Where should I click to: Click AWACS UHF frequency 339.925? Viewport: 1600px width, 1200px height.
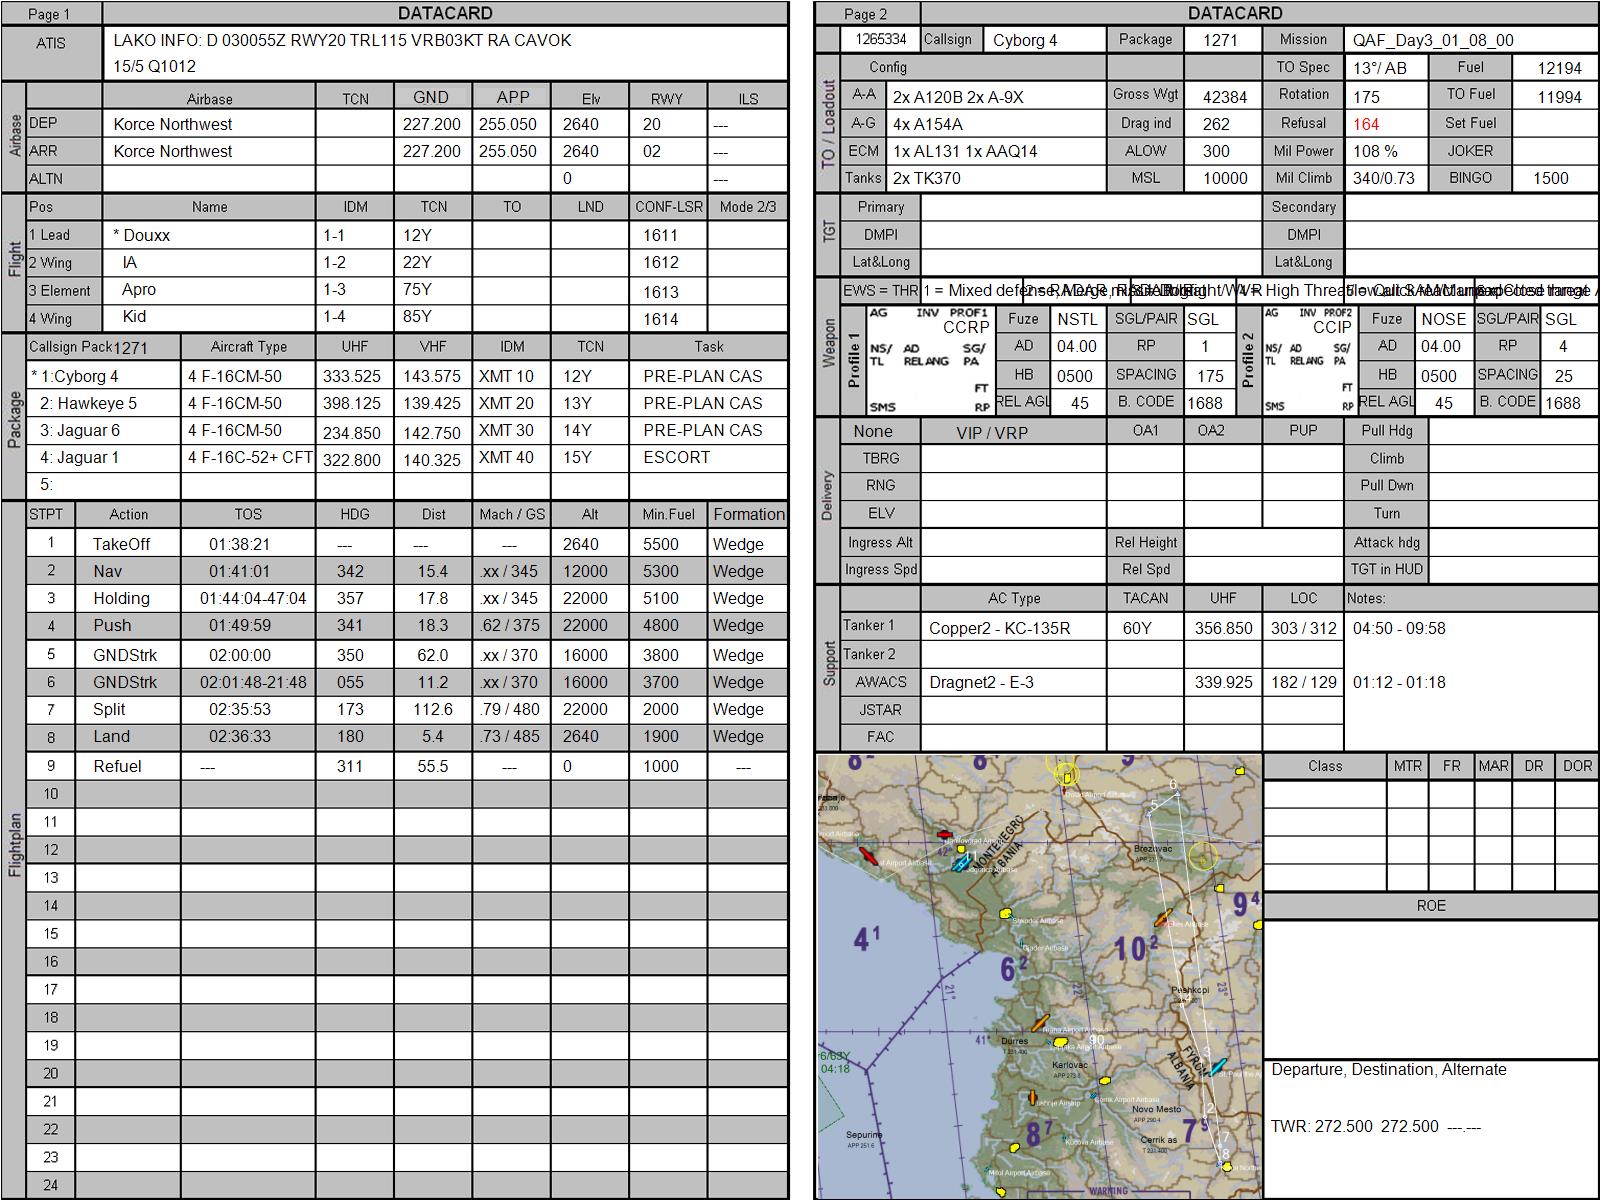pyautogui.click(x=1223, y=683)
